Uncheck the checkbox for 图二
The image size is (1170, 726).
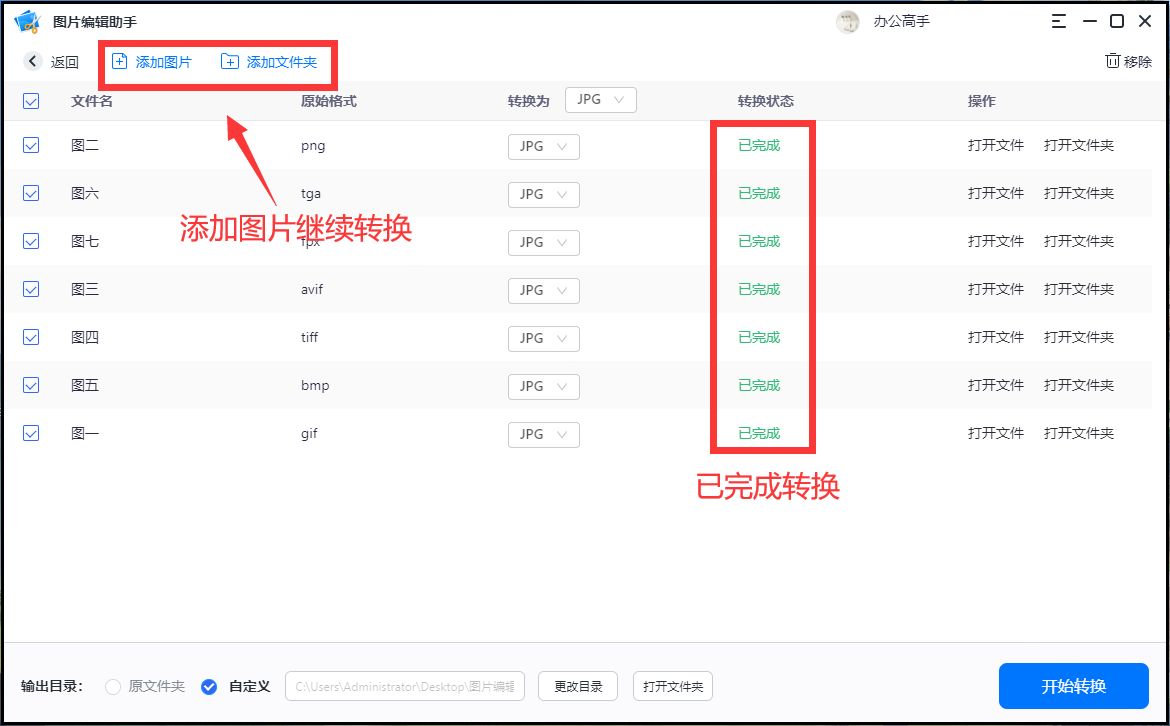coord(30,145)
